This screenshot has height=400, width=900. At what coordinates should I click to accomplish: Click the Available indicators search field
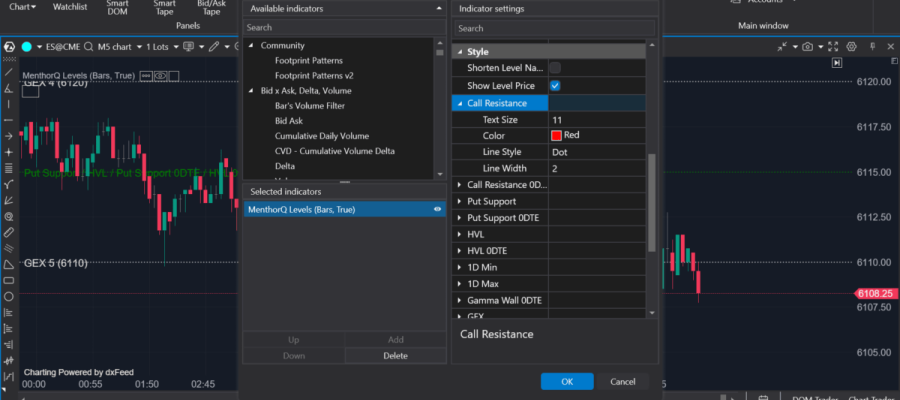(x=340, y=28)
